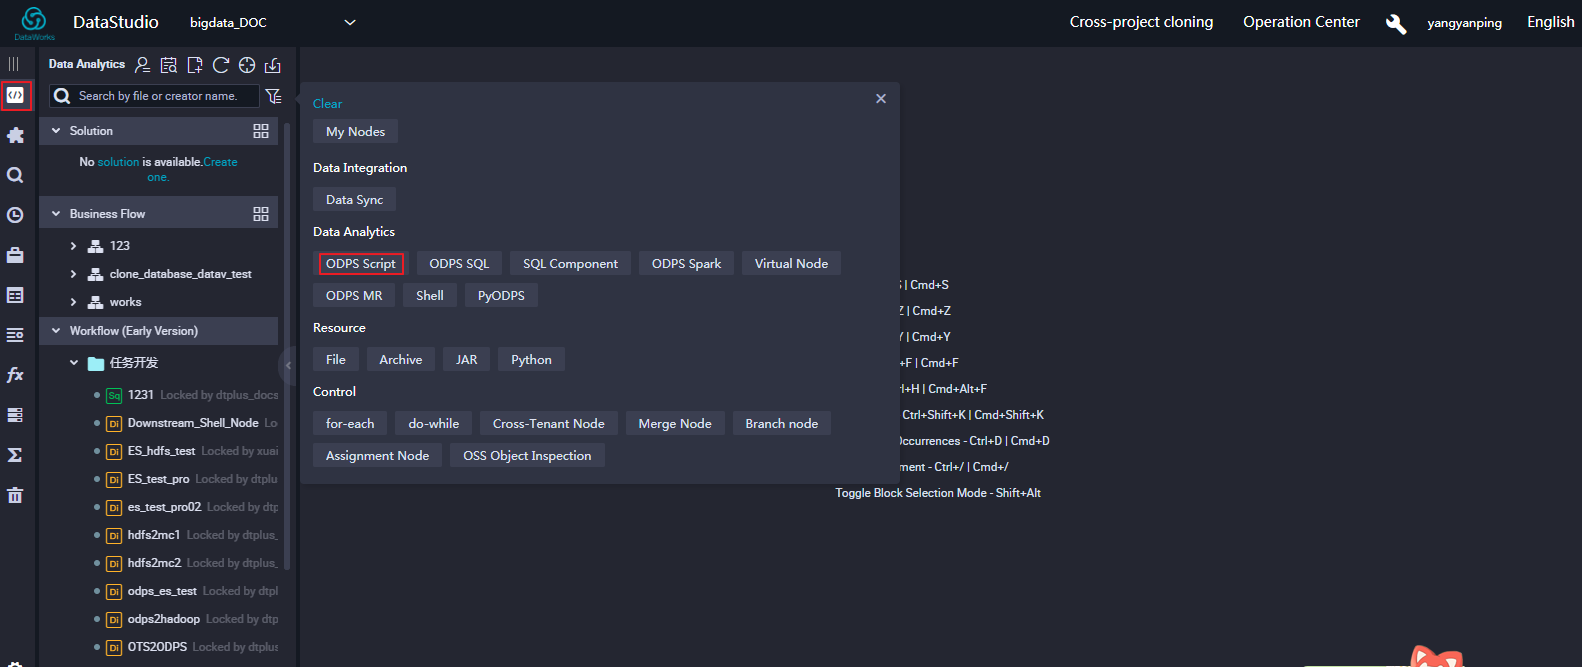Viewport: 1582px width, 667px height.
Task: Collapse the Solution section
Action: pyautogui.click(x=56, y=131)
